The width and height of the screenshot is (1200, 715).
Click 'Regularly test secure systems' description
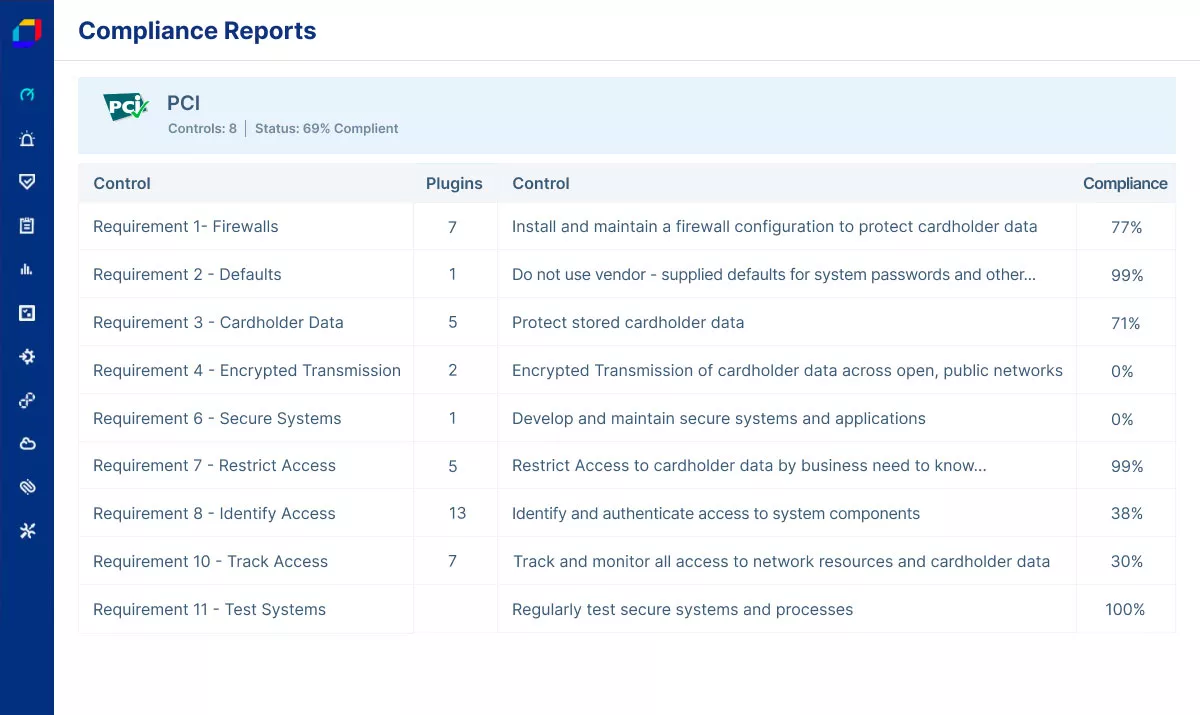tap(683, 610)
